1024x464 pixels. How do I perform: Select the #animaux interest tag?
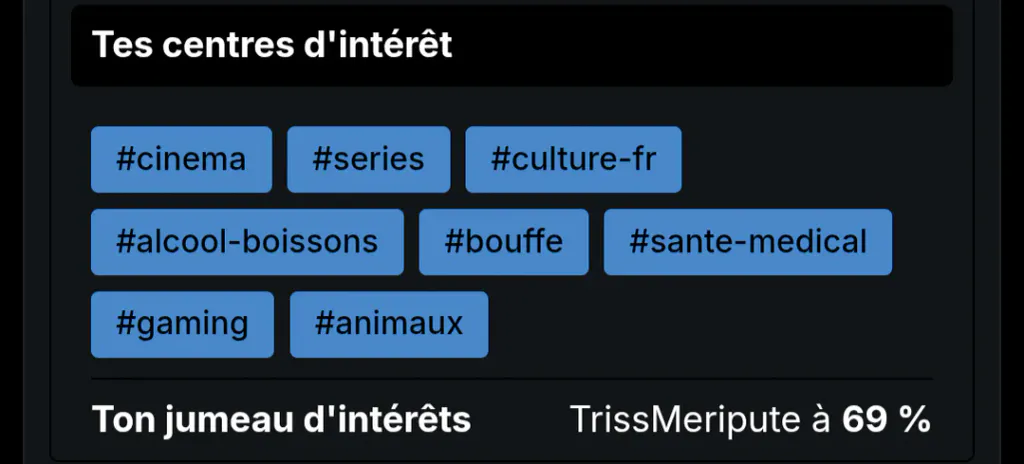[389, 324]
